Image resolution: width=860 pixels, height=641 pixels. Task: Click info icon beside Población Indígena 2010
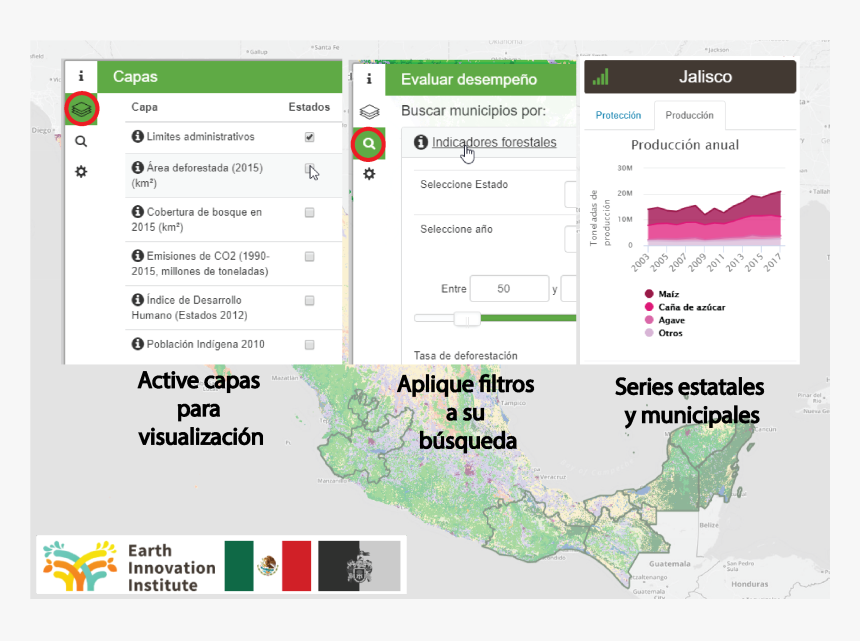click(138, 344)
